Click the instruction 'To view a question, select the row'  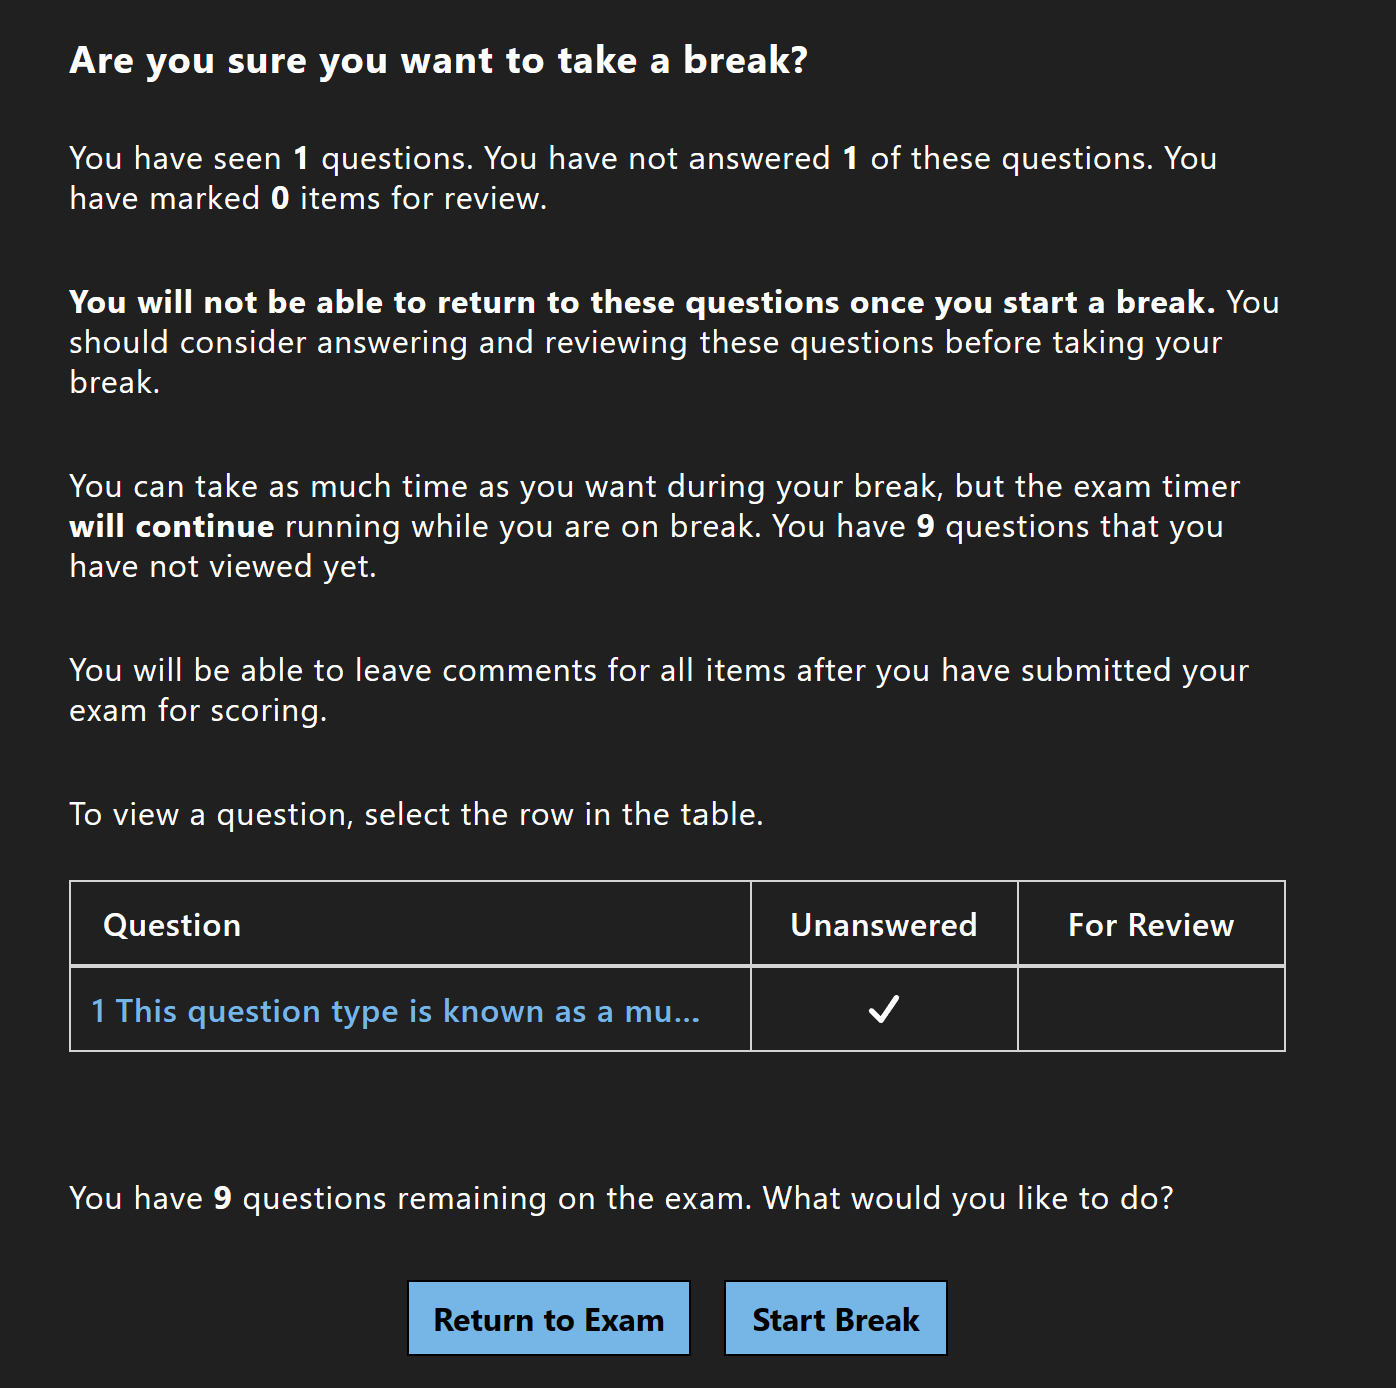tap(416, 813)
